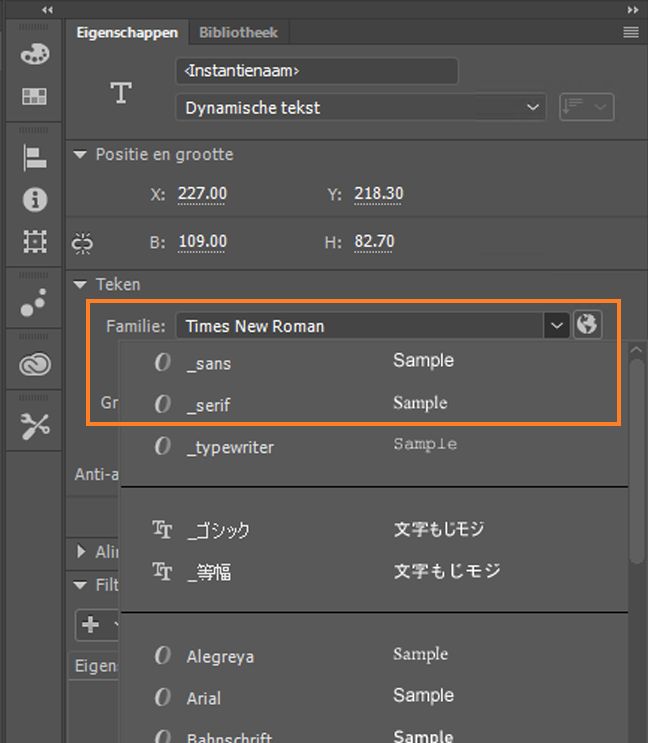This screenshot has height=743, width=648.
Task: Click the B width value 109.00
Action: [x=202, y=241]
